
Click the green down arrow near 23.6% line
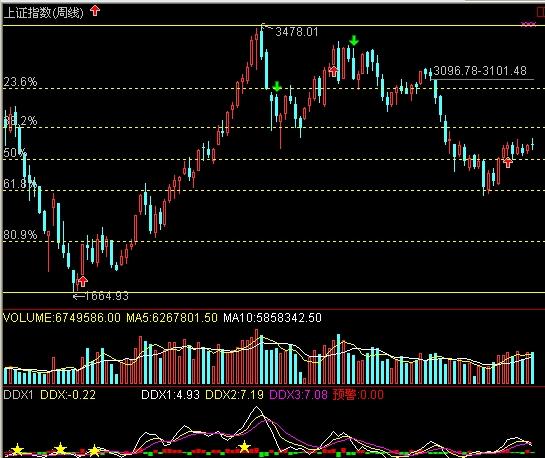coord(277,86)
